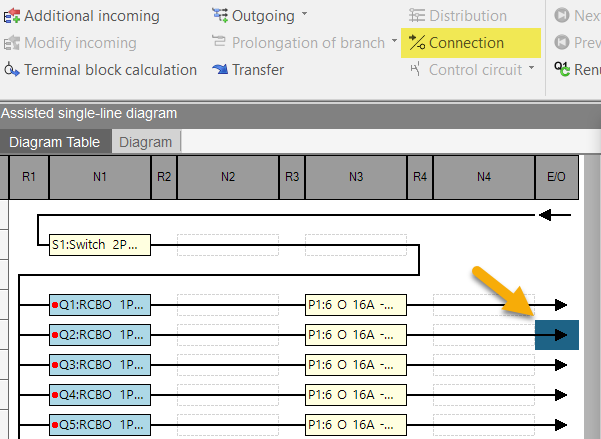Click the Outgoing branch icon

click(220, 15)
